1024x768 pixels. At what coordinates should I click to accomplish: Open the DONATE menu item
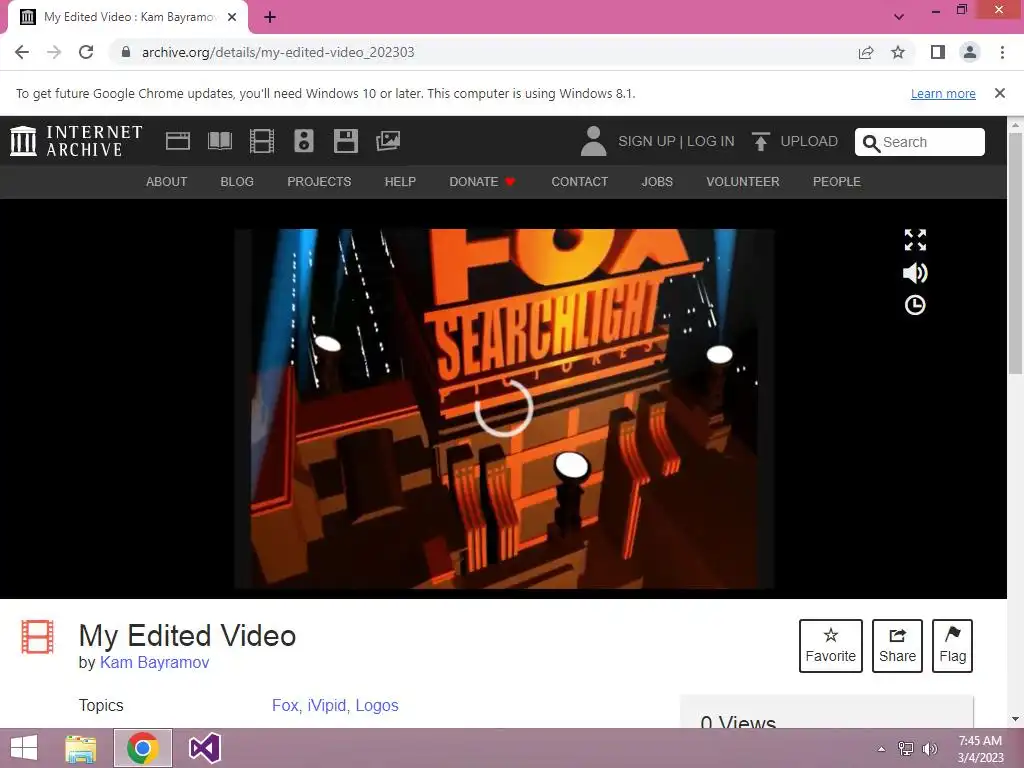click(x=483, y=182)
